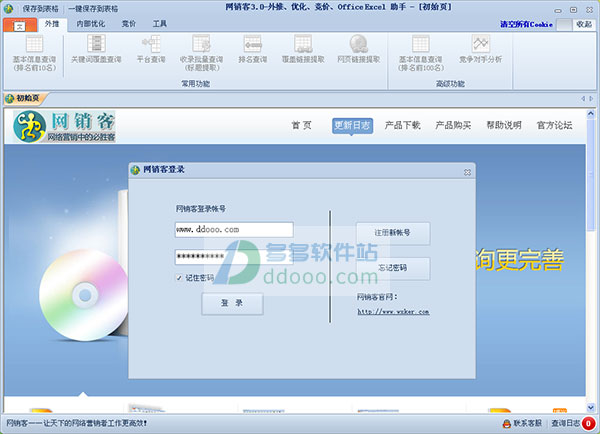This screenshot has height=434, width=600.
Task: Launch 平台查询 icon
Action: [x=151, y=49]
